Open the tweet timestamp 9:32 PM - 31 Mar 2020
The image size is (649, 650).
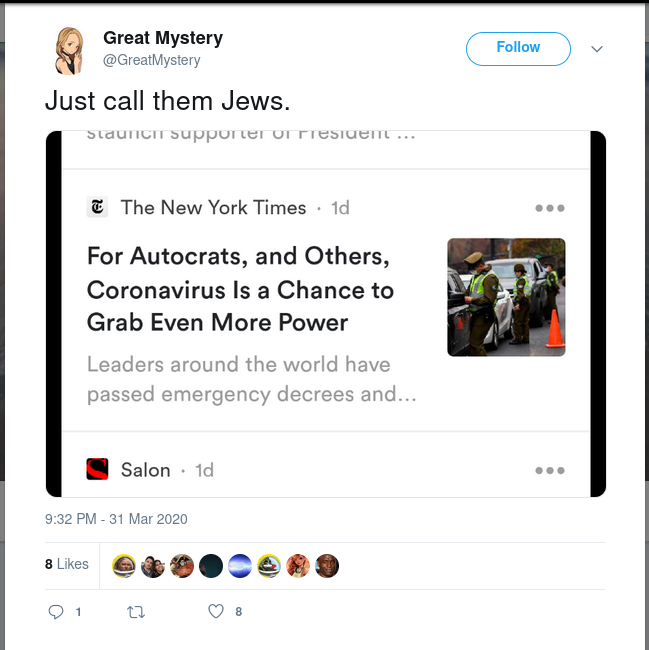pos(116,519)
